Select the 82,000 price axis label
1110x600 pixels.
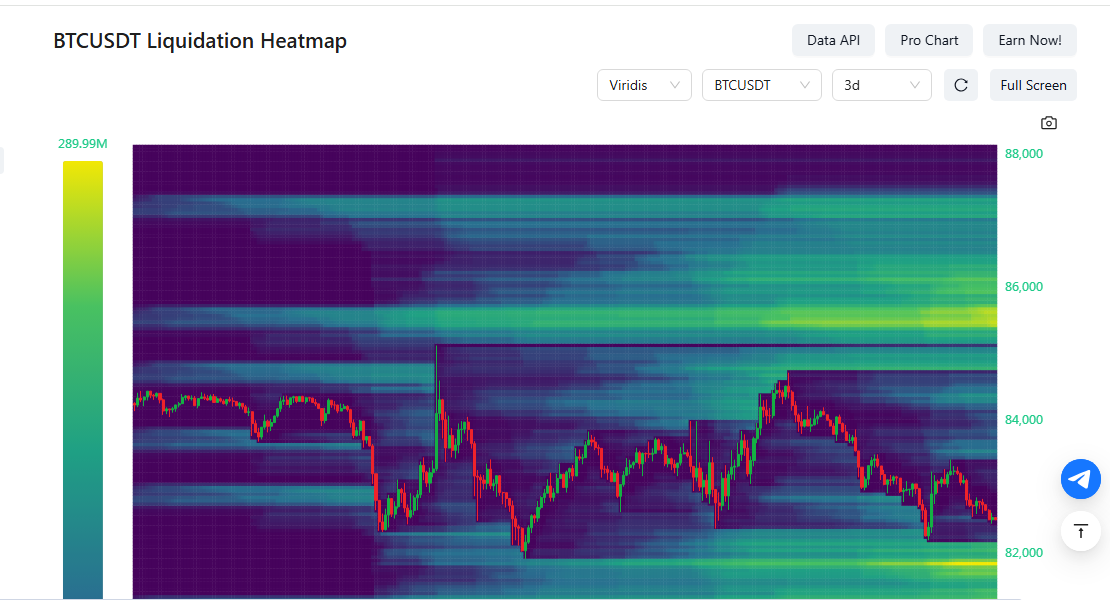click(1023, 553)
